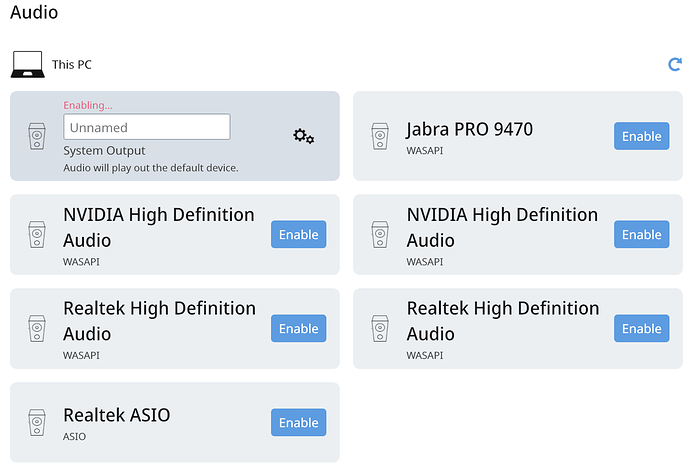Screen dimensions: 690x473
Task: Click the This PC laptop icon
Action: tap(28, 64)
